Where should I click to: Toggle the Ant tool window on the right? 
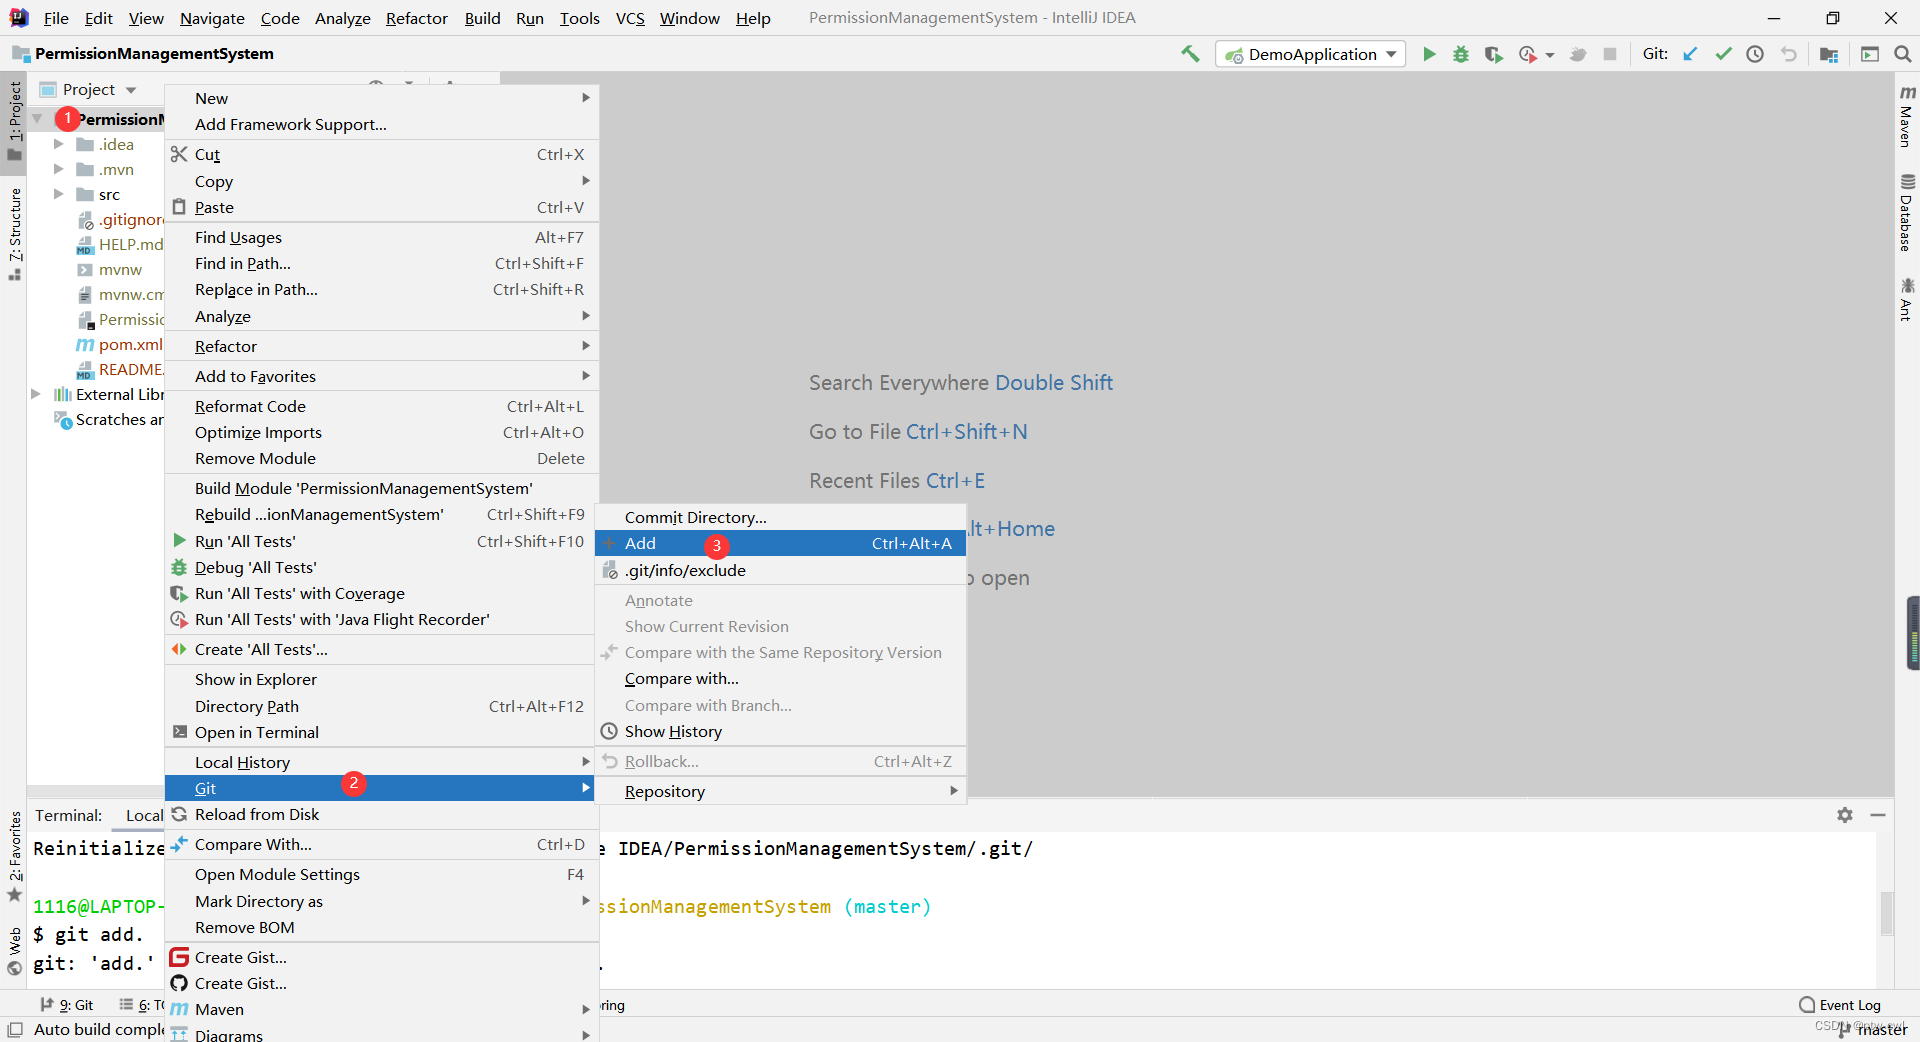click(1907, 300)
